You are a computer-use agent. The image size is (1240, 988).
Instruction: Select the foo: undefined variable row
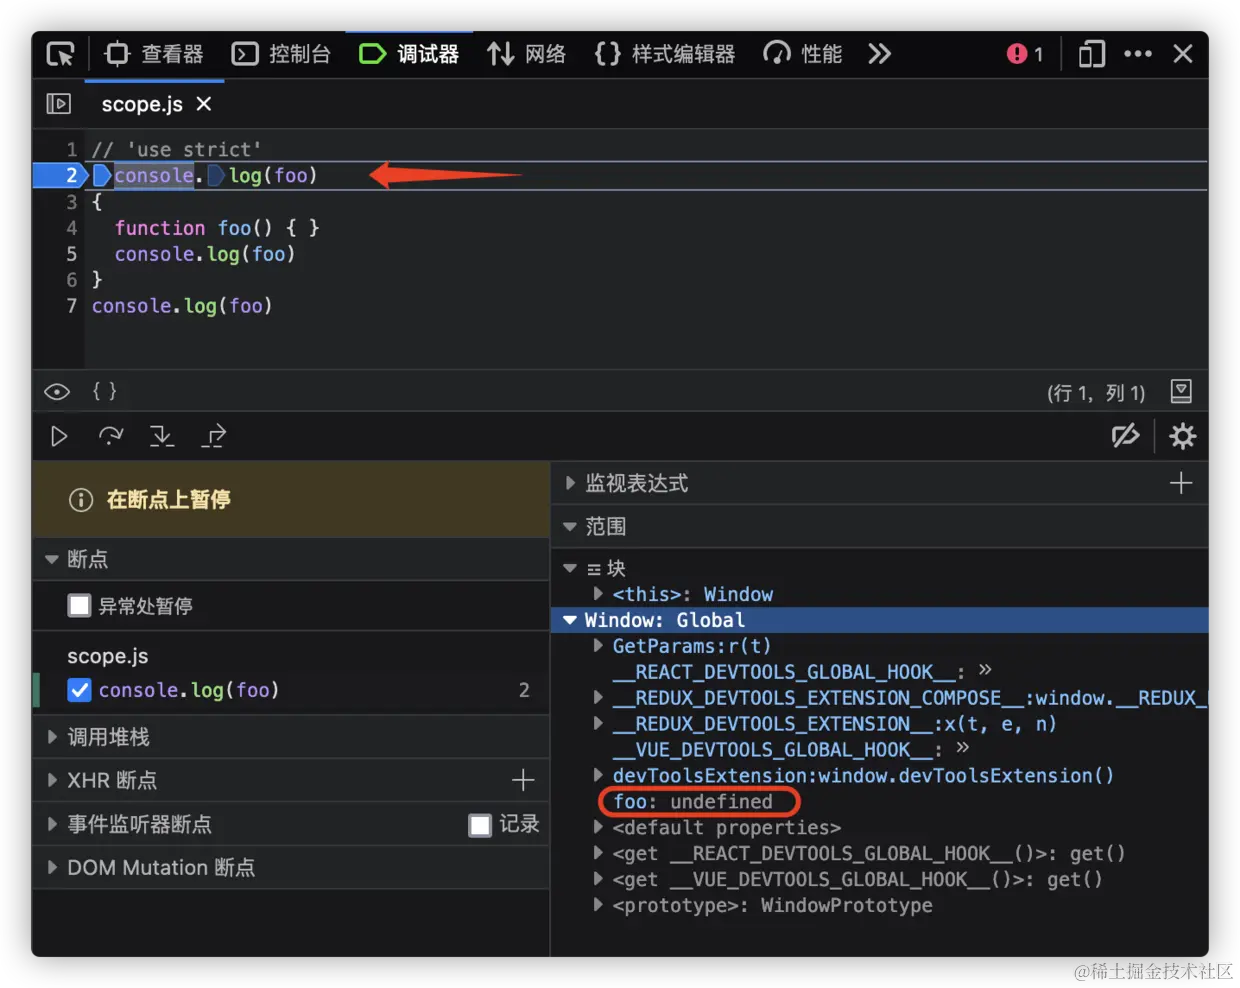tap(694, 801)
